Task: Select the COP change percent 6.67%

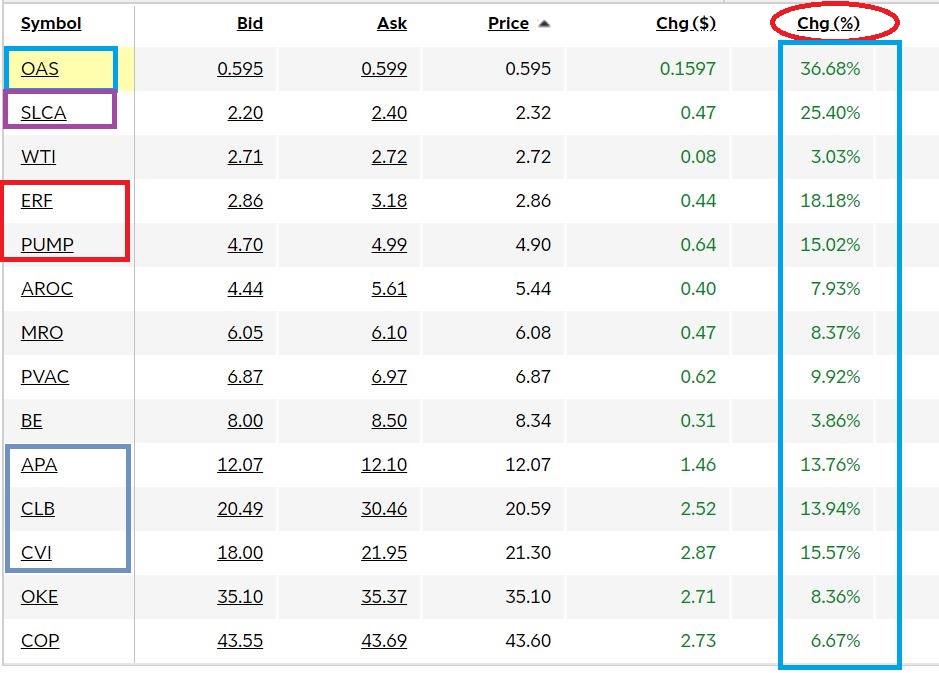Action: (x=835, y=641)
